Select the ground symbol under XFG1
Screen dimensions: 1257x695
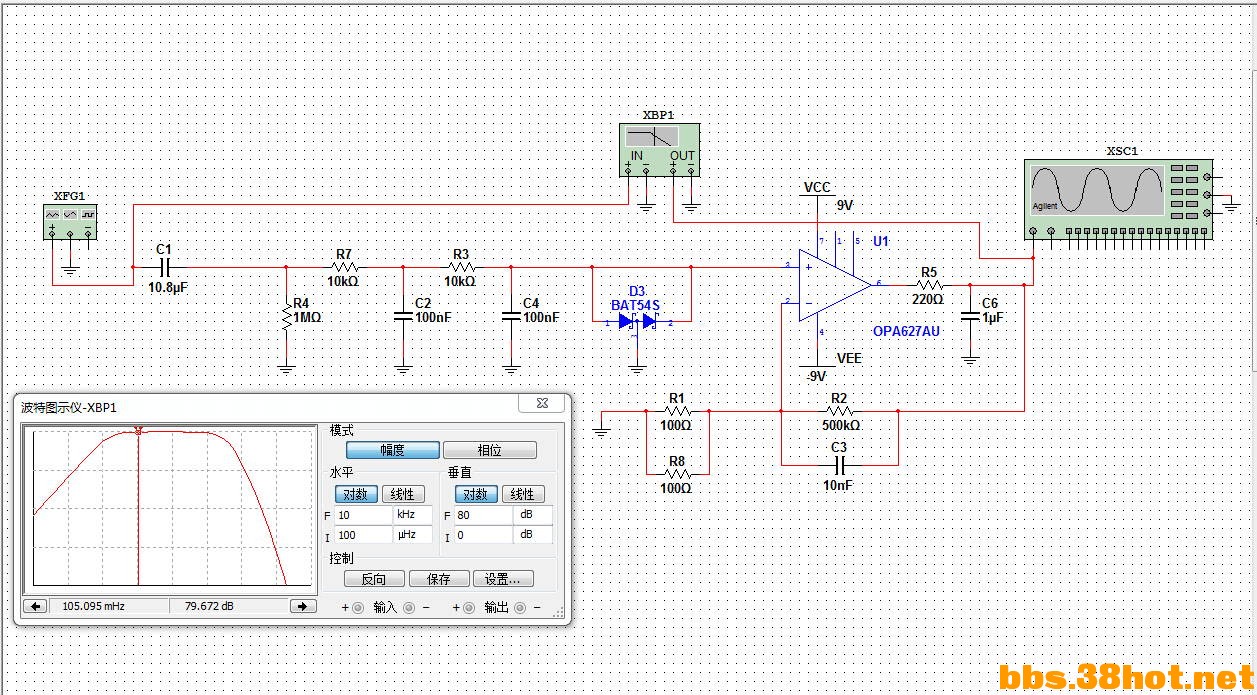click(x=69, y=268)
